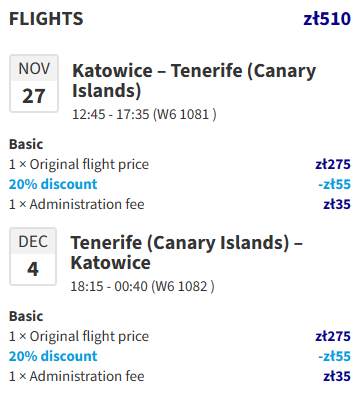This screenshot has width=360, height=393.
Task: Select the return Basic fare label
Action: tap(26, 316)
